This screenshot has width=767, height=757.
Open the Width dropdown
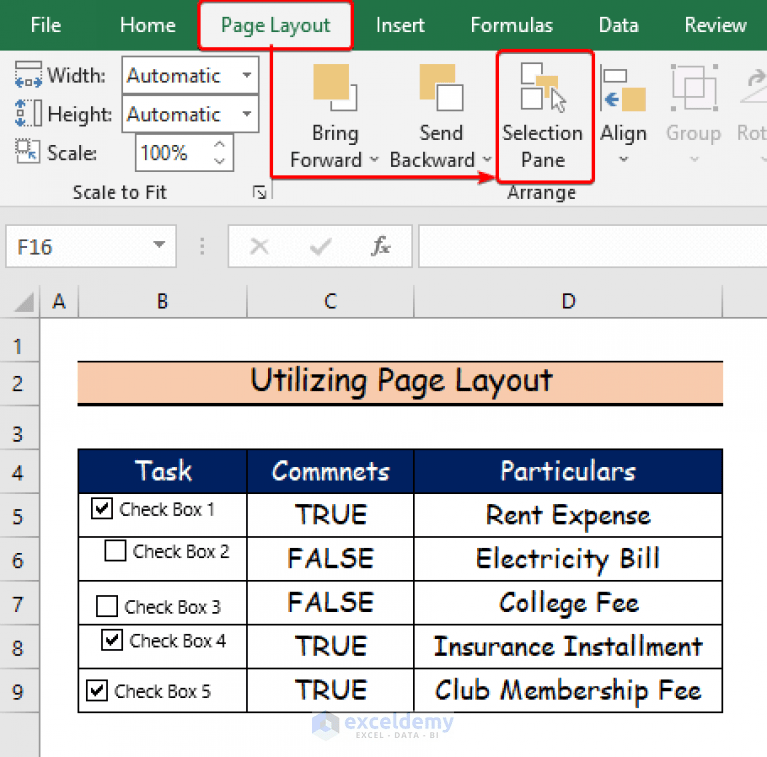[247, 75]
